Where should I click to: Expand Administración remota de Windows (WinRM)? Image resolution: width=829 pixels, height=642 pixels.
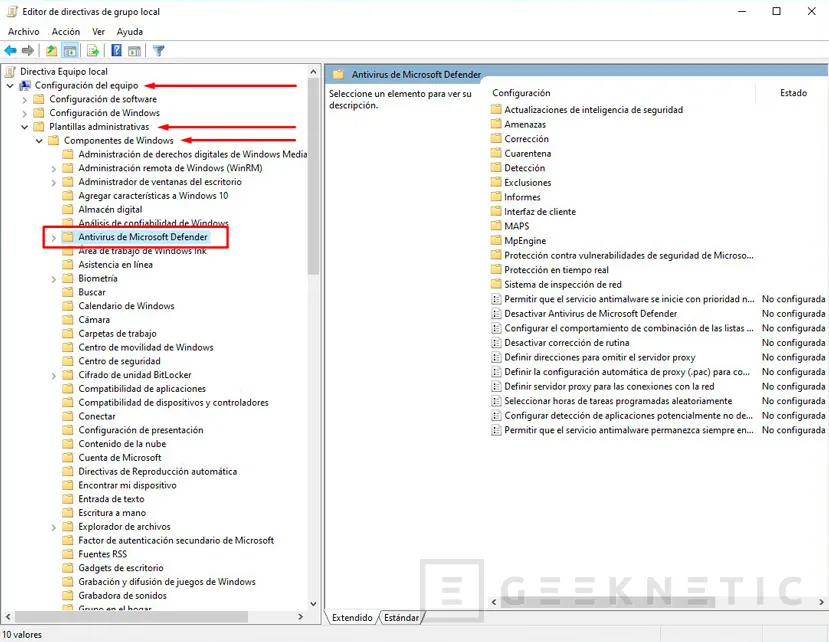coord(53,169)
